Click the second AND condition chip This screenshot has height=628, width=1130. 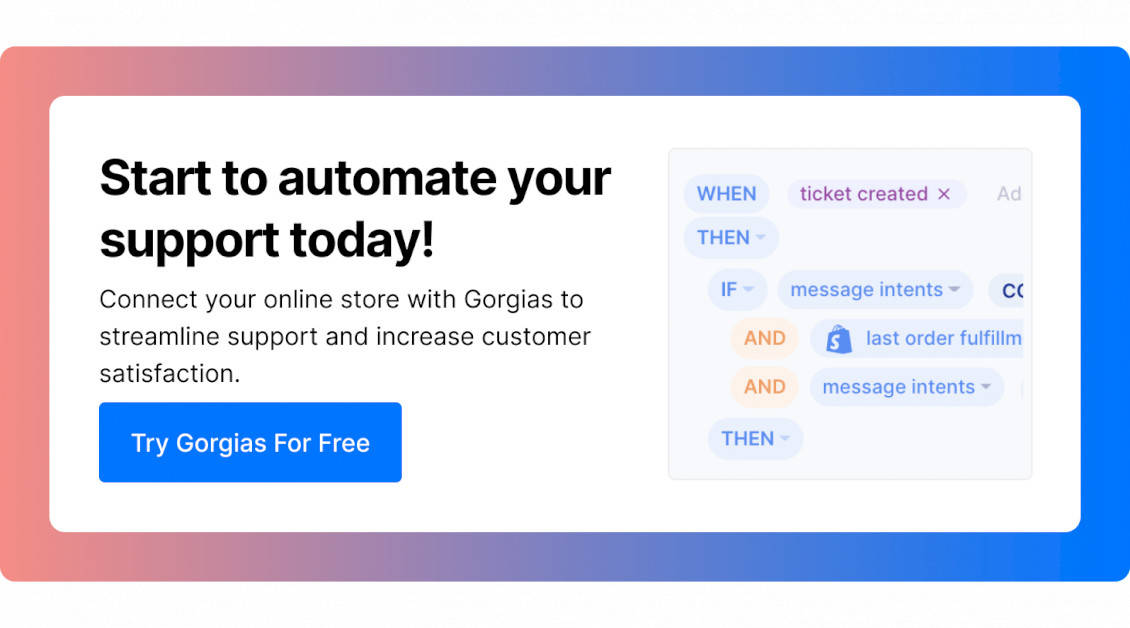point(763,387)
